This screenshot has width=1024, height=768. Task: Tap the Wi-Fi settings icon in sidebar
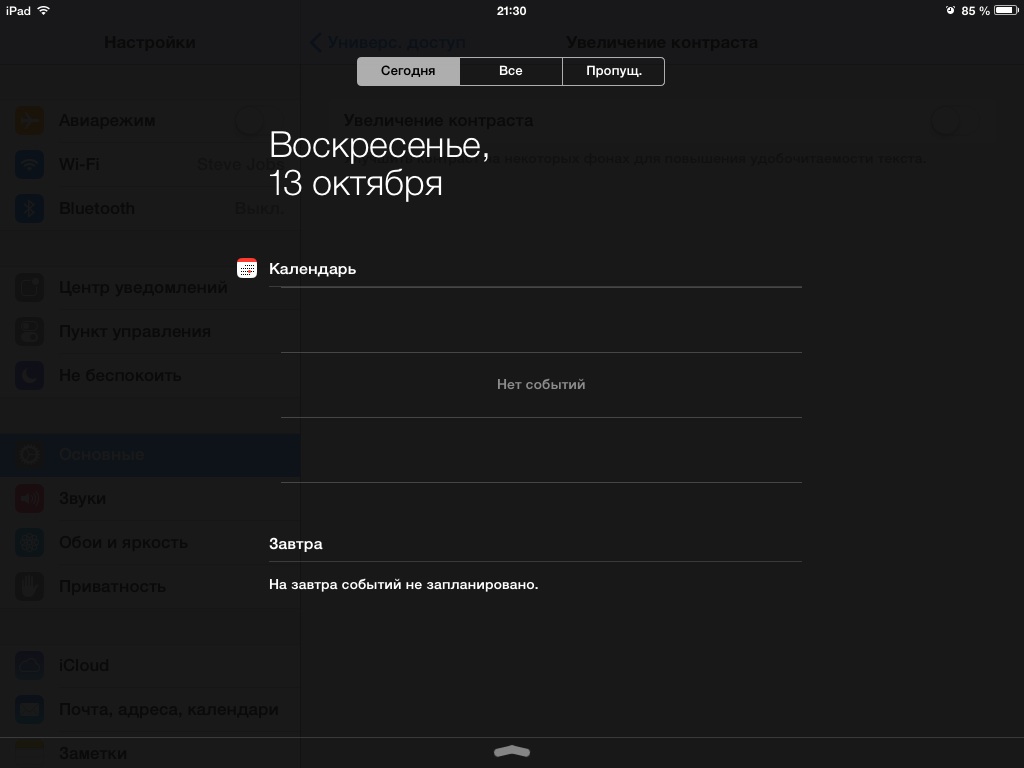click(x=29, y=165)
